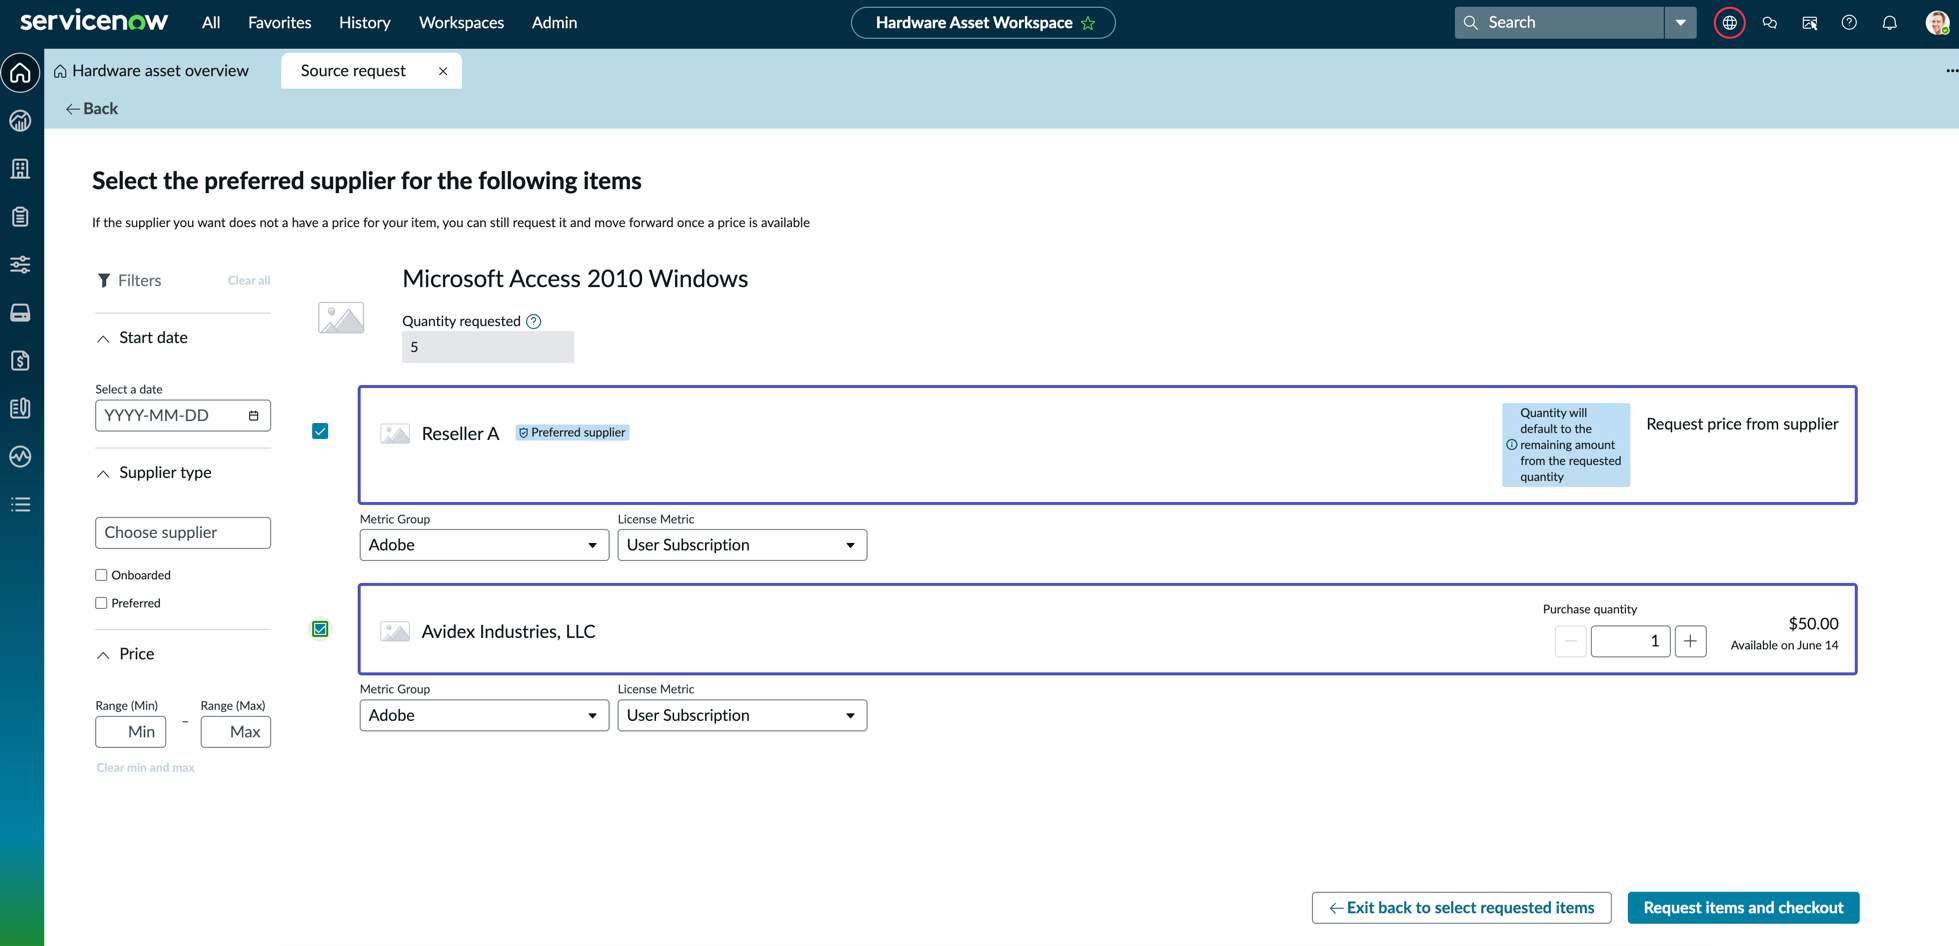Open Avidex License Metric dropdown

coord(742,715)
